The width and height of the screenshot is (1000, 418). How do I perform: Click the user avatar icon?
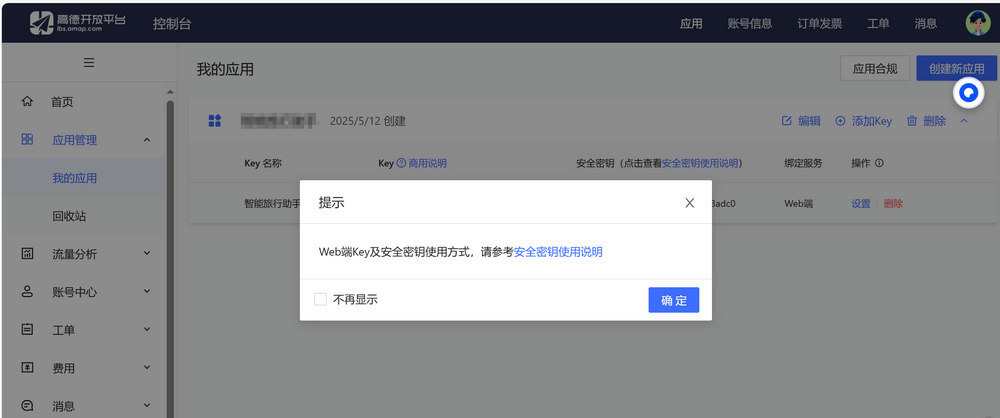(977, 22)
